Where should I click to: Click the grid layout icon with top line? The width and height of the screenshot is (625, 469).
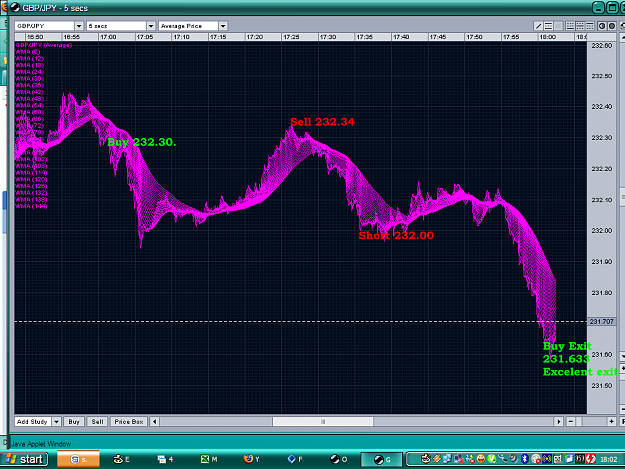(x=590, y=26)
